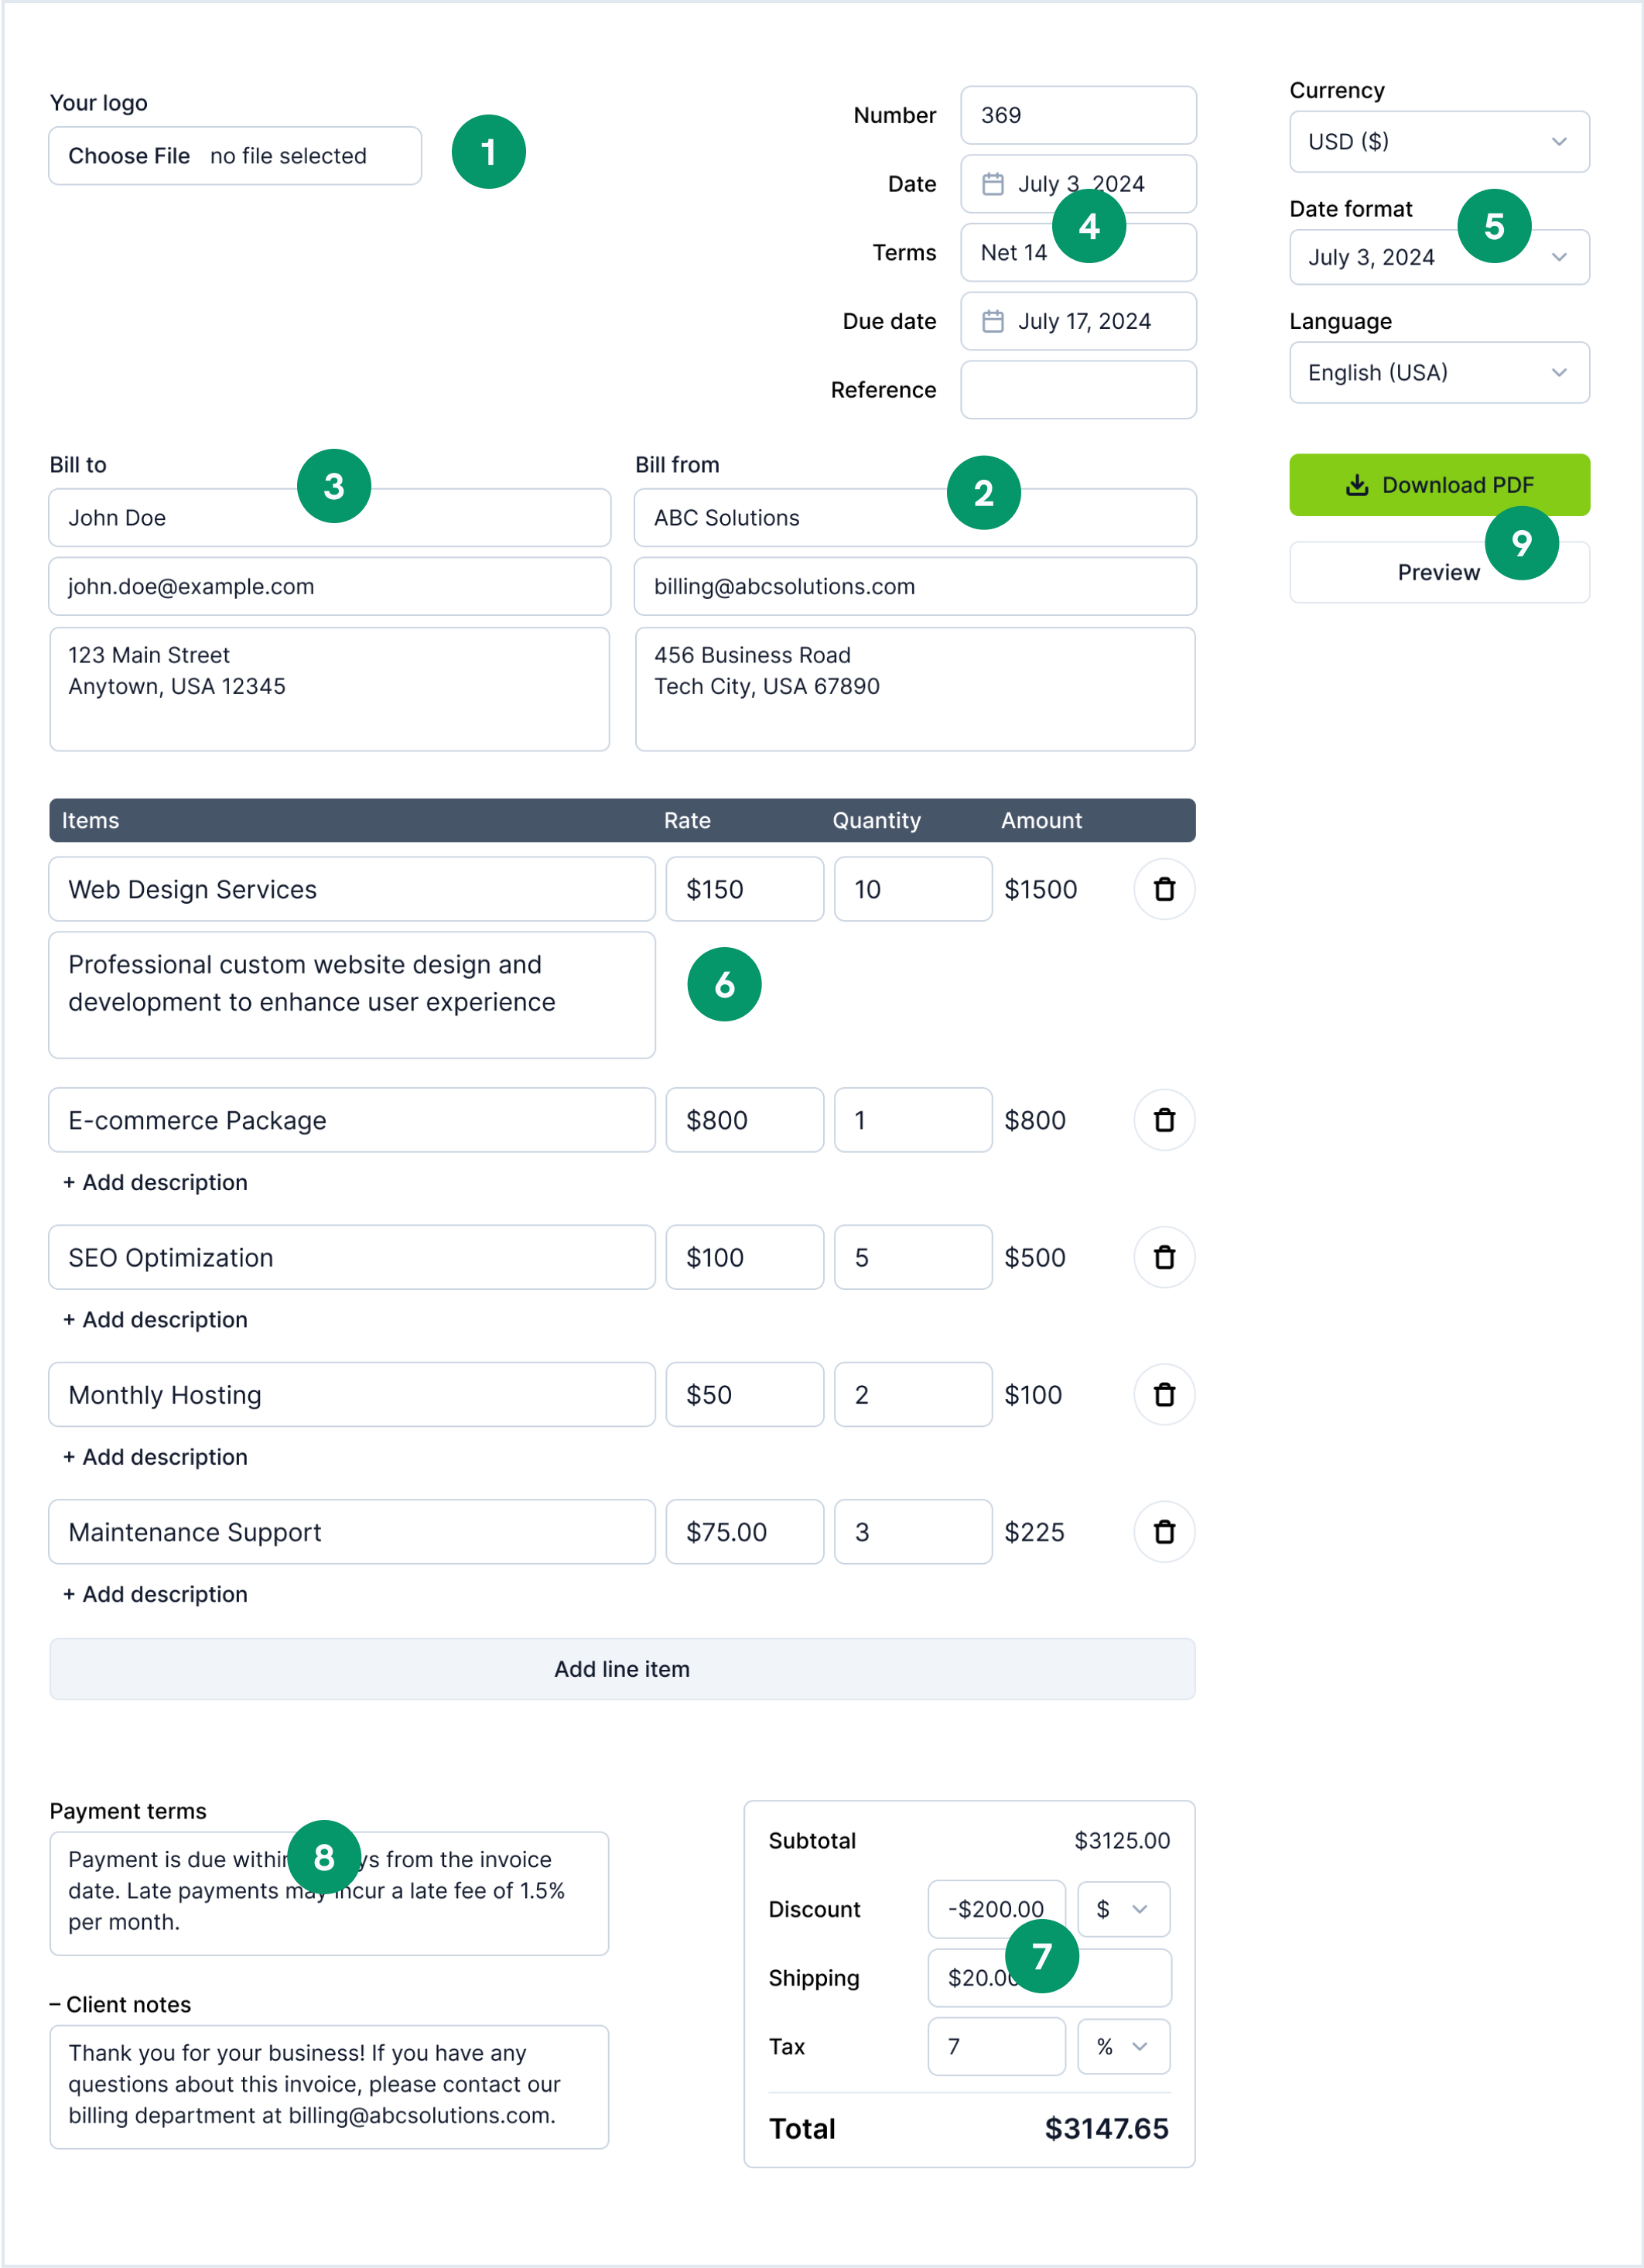Edit the Discount amount -$200.00

pos(996,1909)
